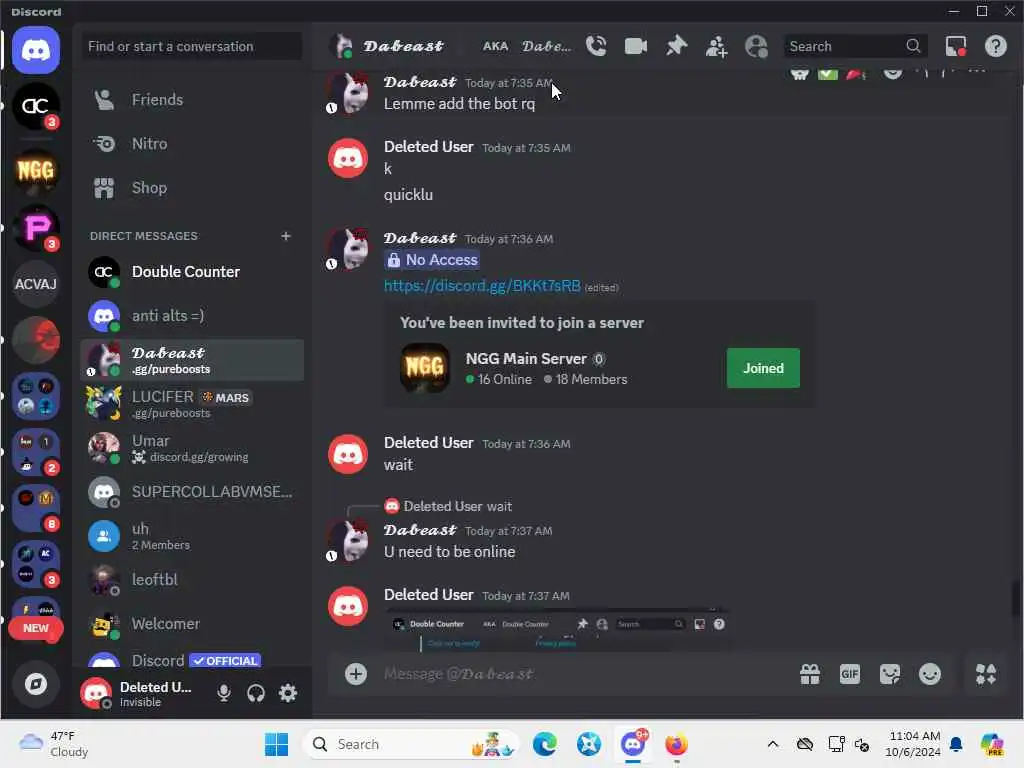Open the leoftbl conversation
Screen dimensions: 1024x768
click(x=192, y=580)
